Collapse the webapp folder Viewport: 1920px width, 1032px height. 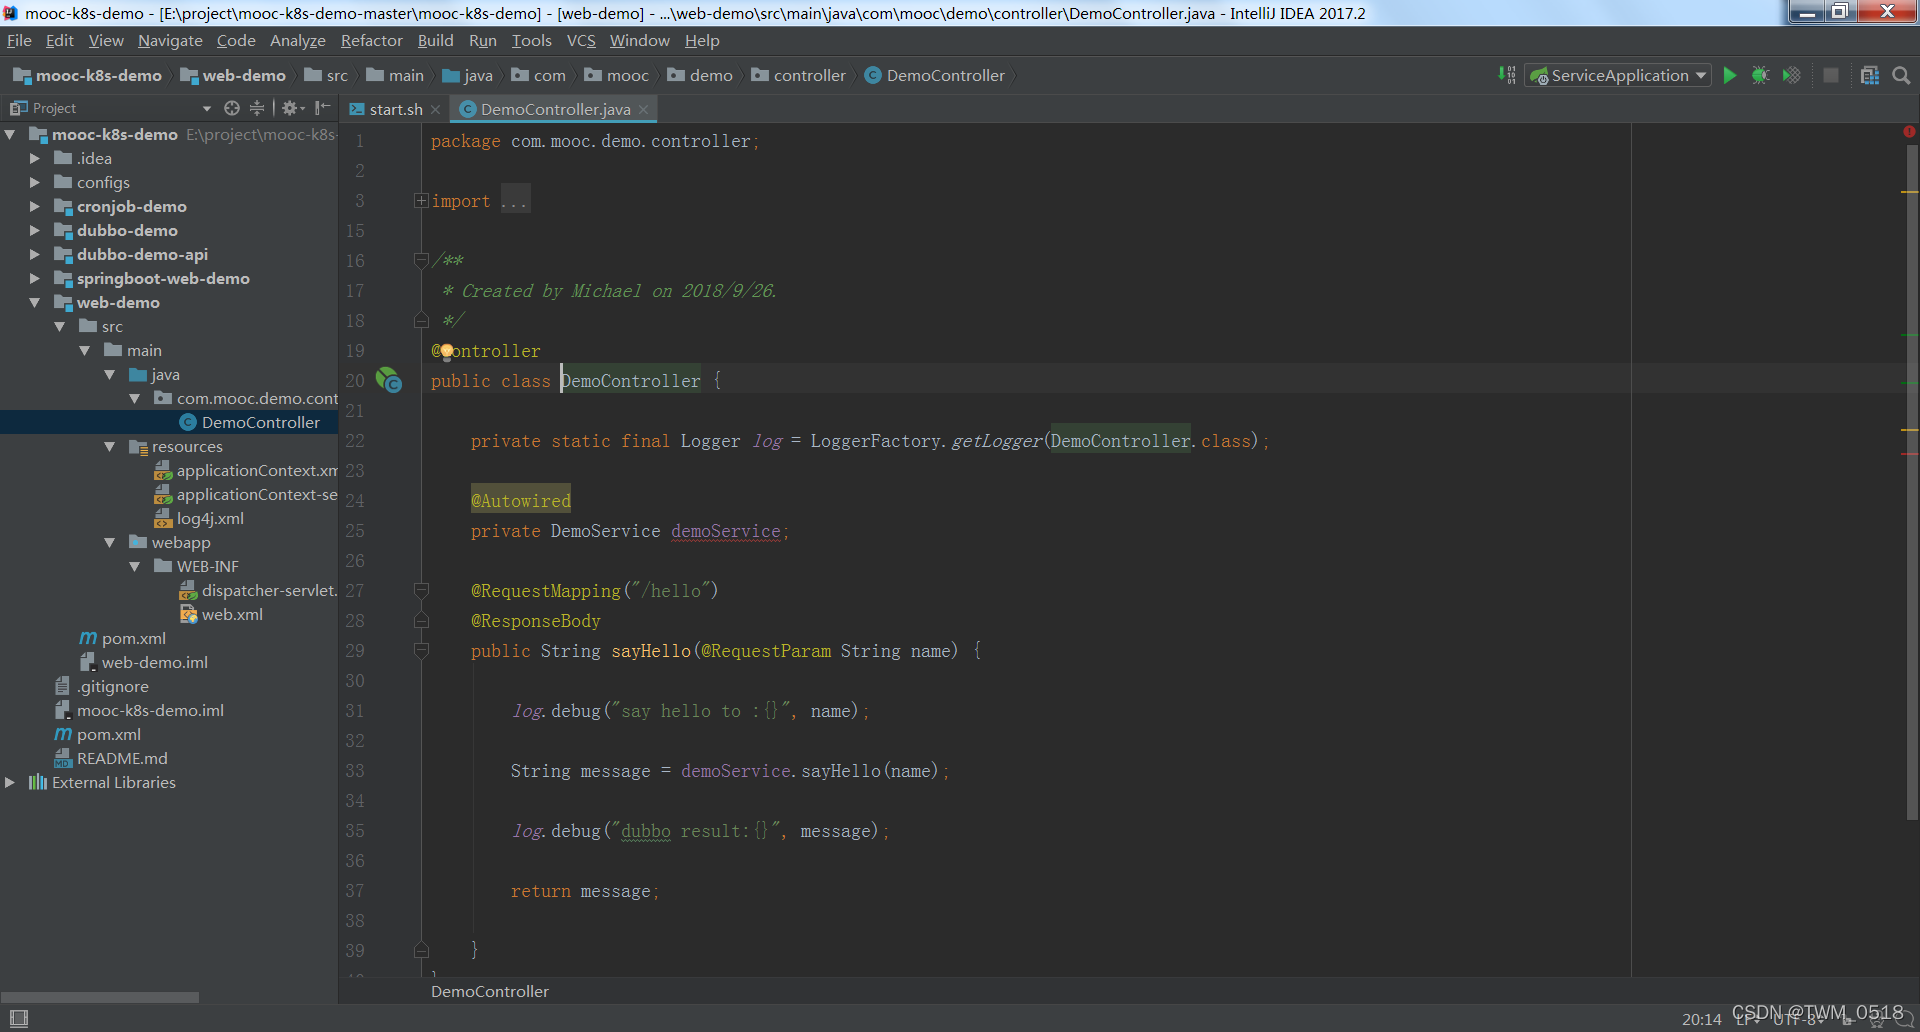tap(110, 542)
